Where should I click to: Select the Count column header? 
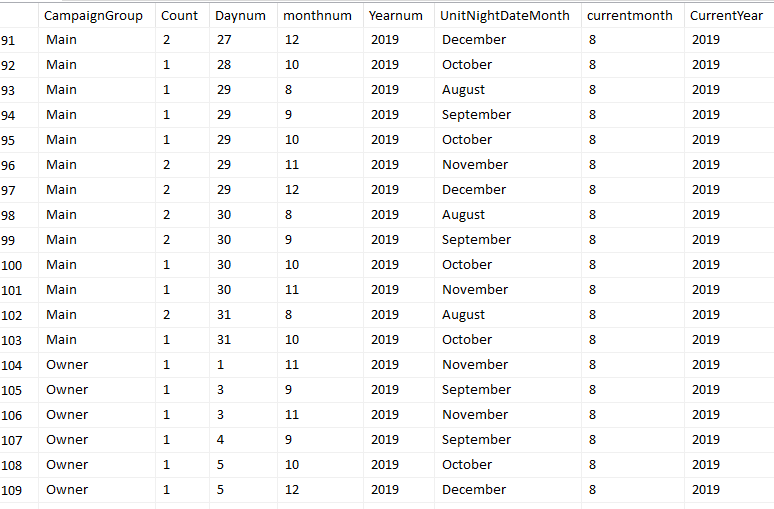180,15
